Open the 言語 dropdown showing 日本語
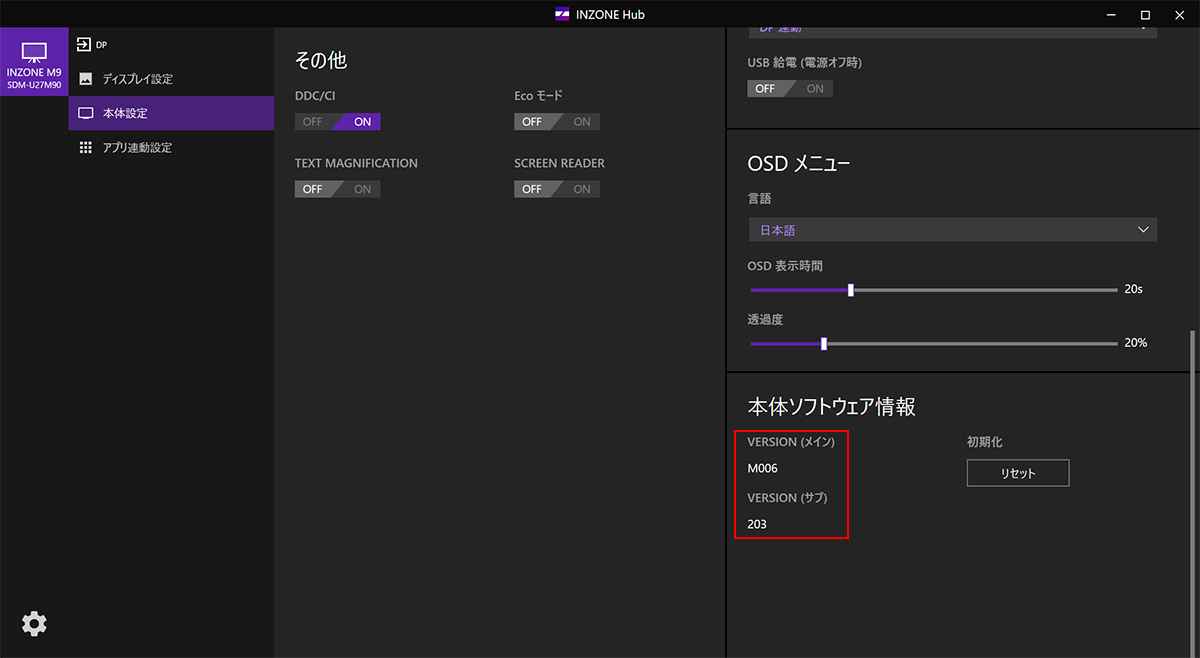This screenshot has height=658, width=1200. click(x=952, y=230)
